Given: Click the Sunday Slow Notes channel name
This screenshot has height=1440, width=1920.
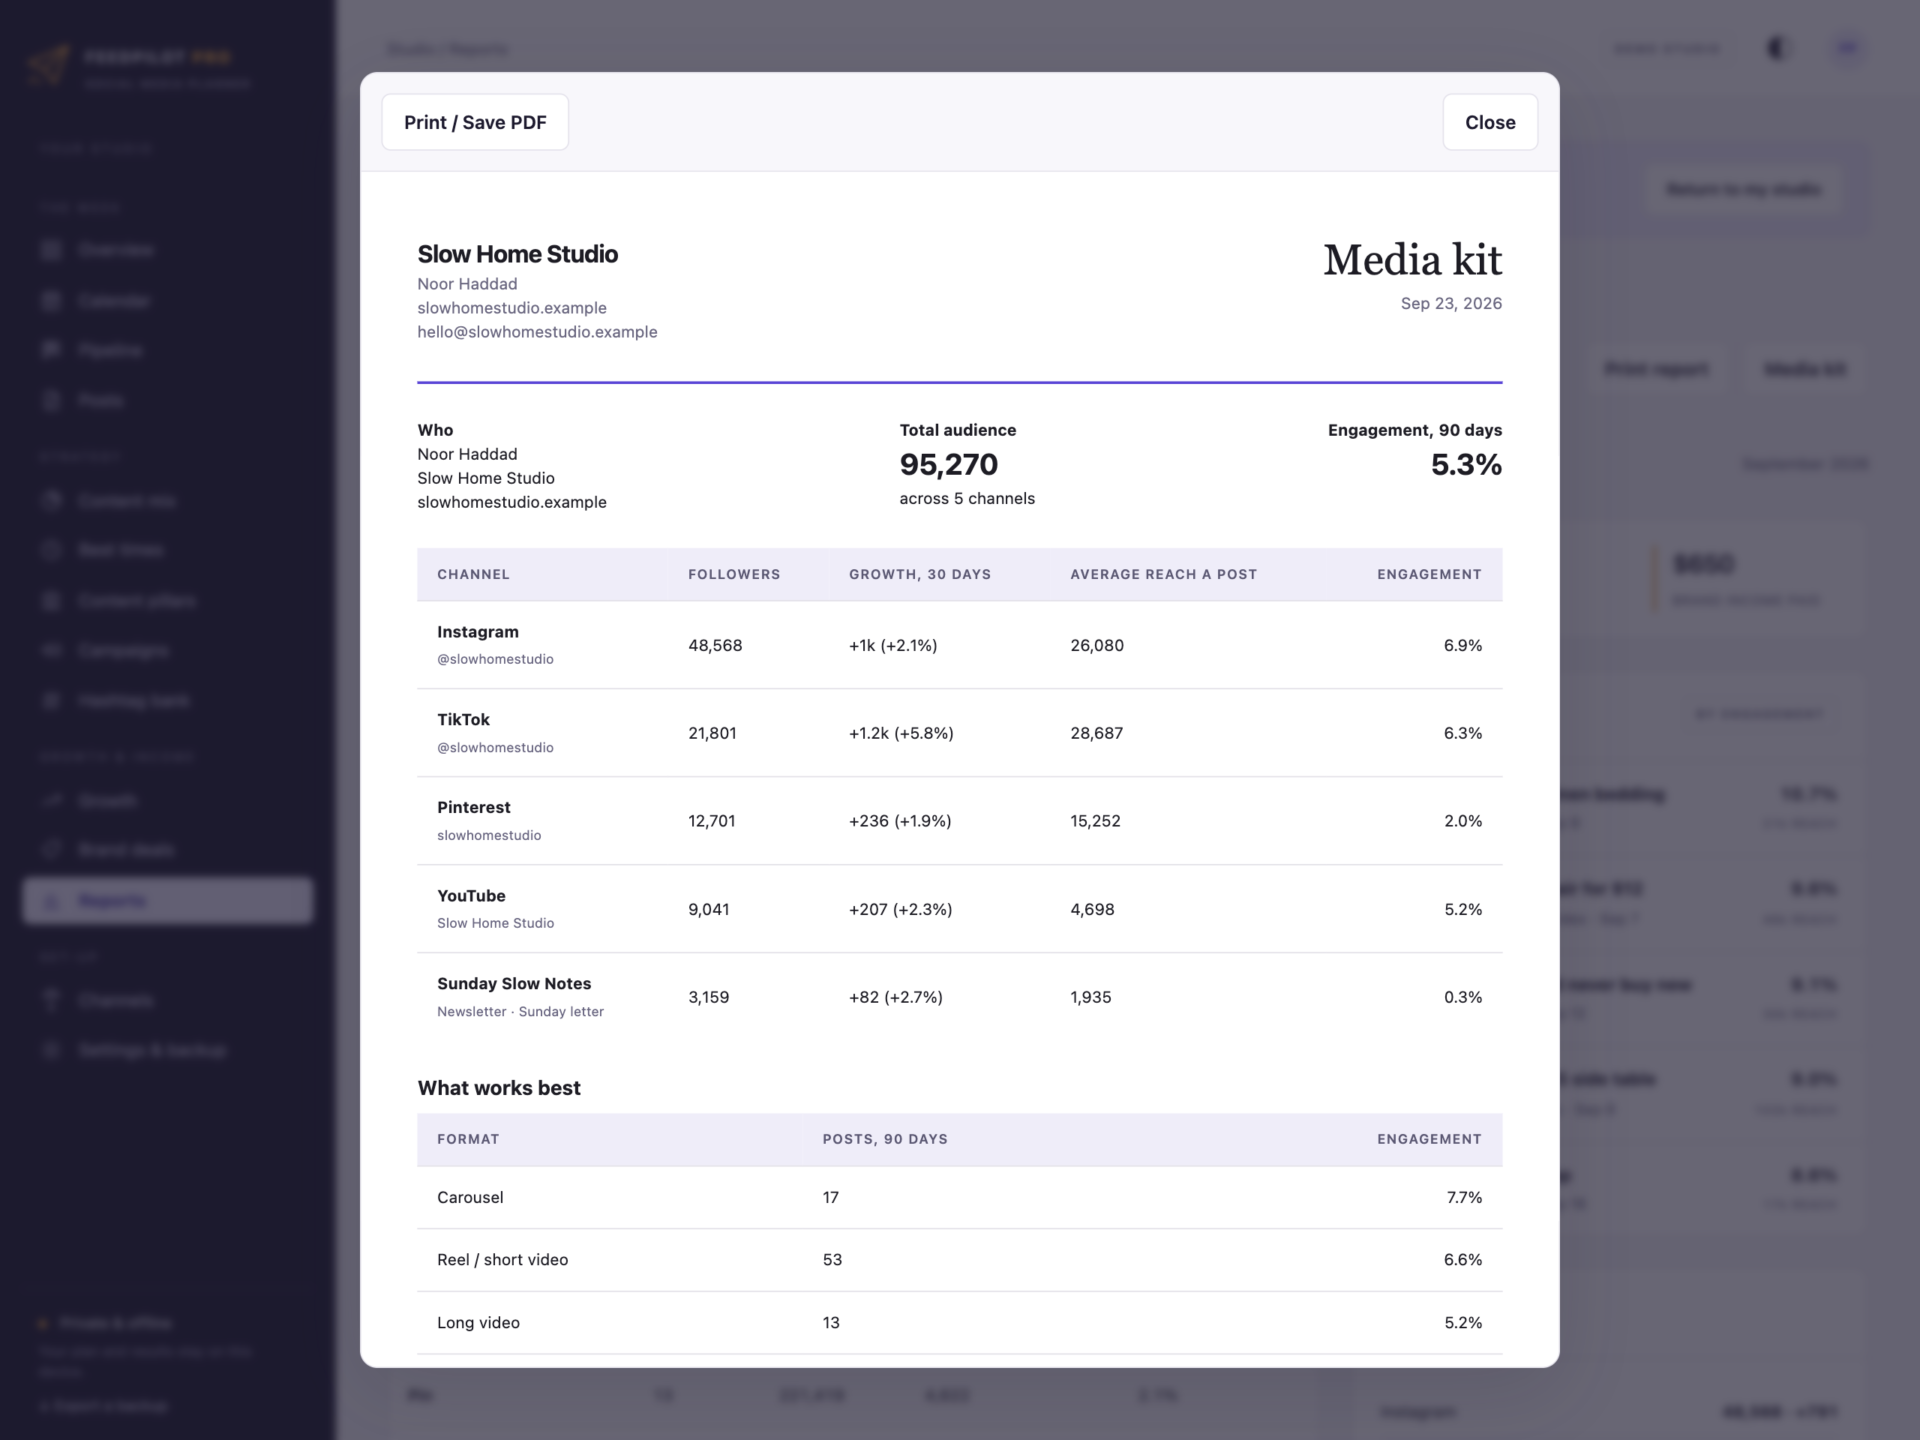Looking at the screenshot, I should pyautogui.click(x=514, y=984).
